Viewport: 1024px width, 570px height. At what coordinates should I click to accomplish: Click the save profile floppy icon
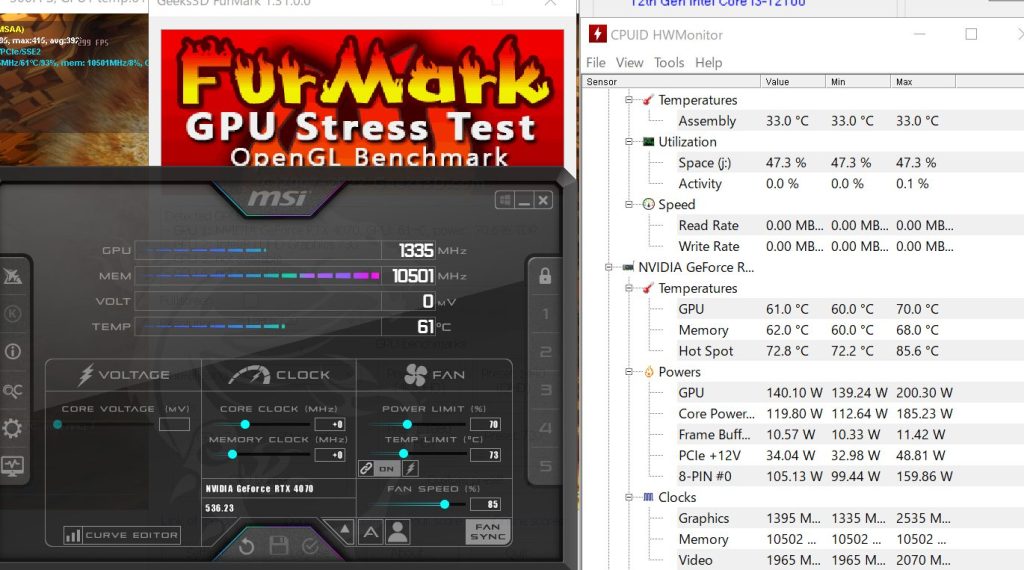click(x=279, y=546)
